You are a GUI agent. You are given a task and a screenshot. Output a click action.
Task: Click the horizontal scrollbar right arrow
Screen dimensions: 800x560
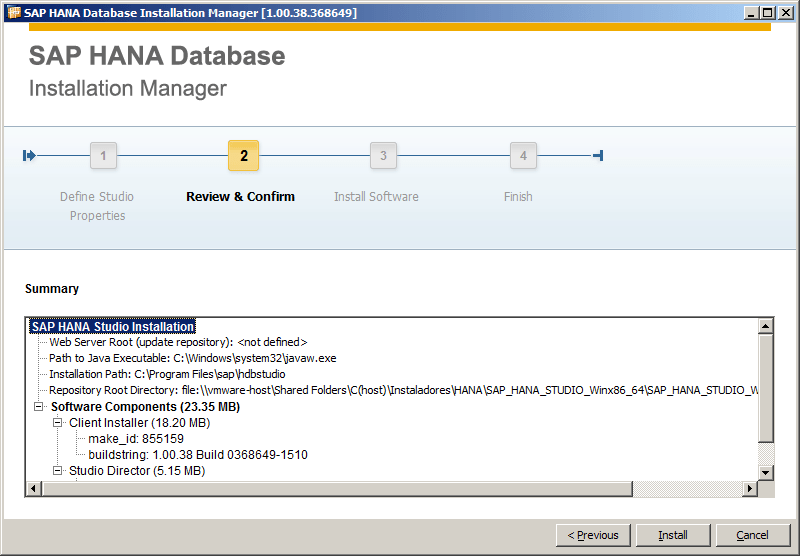tap(749, 488)
